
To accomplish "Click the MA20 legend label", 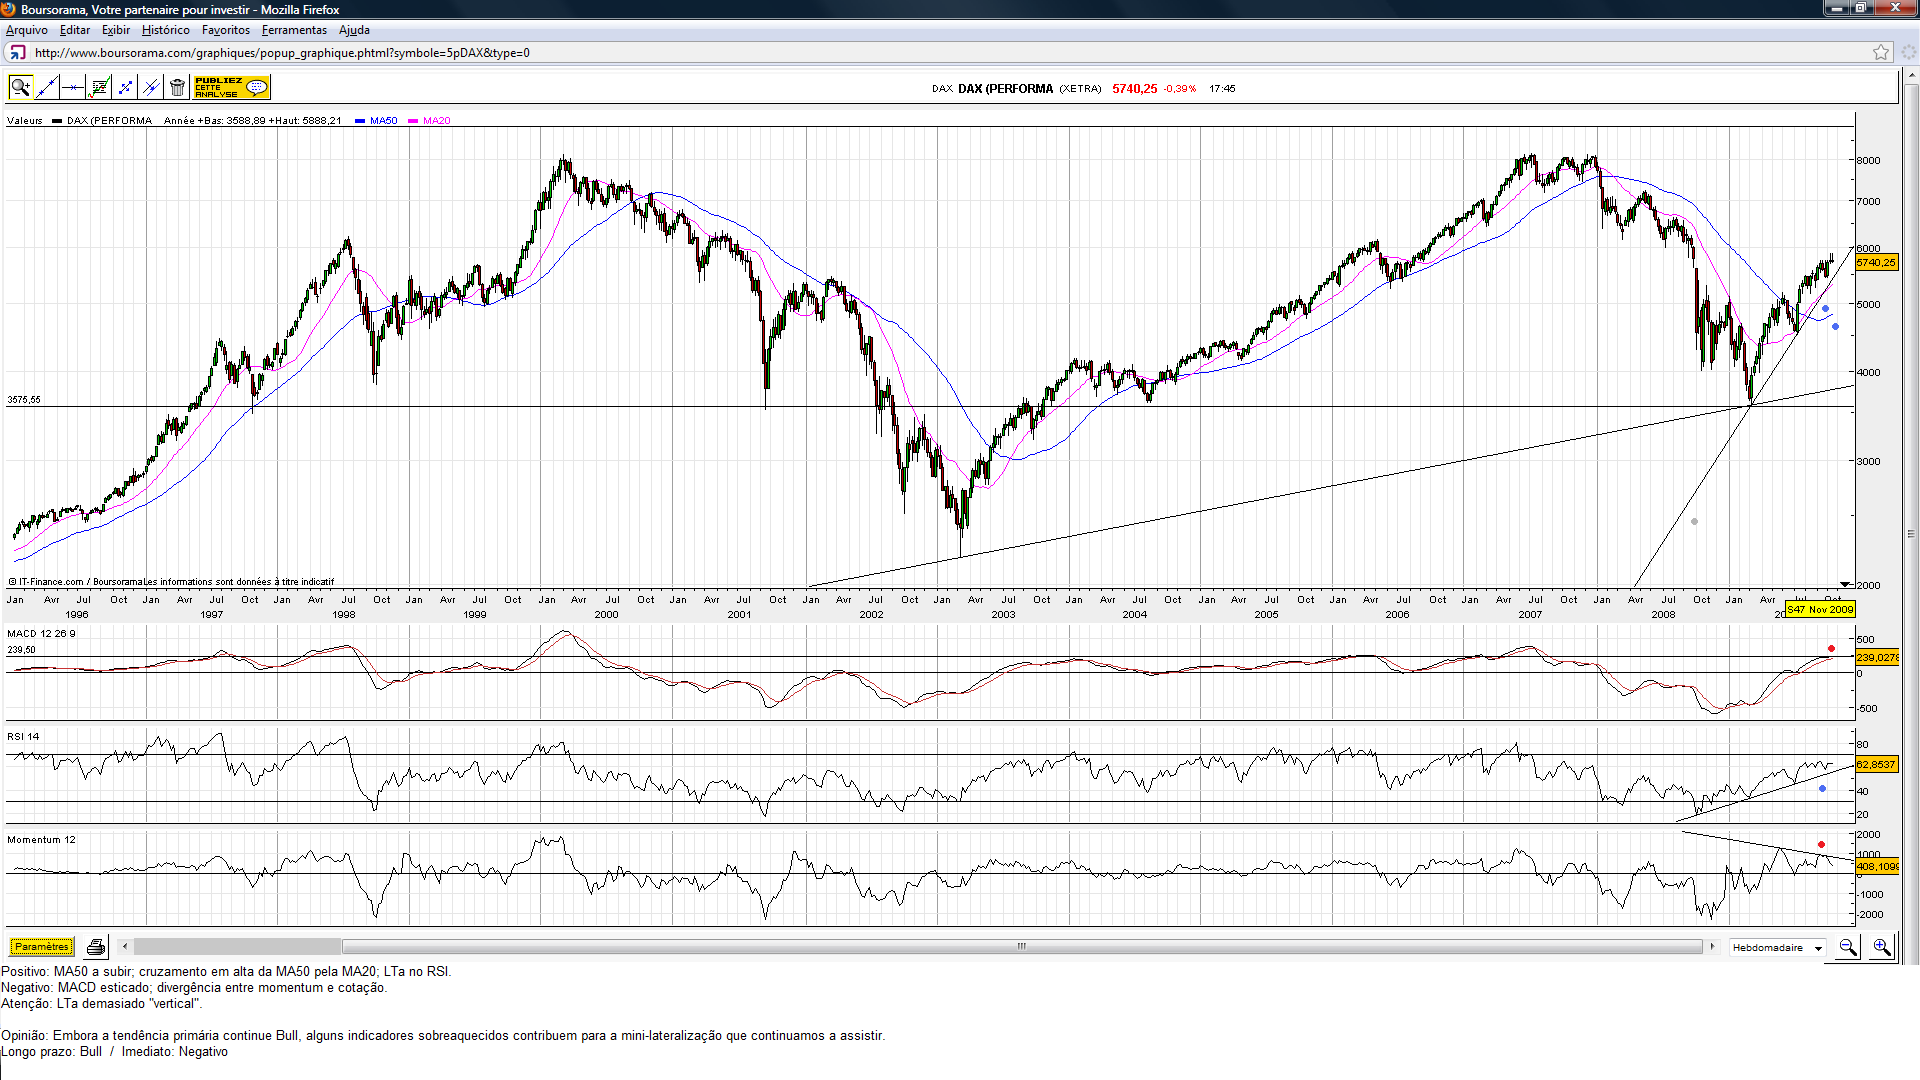I will [x=437, y=121].
